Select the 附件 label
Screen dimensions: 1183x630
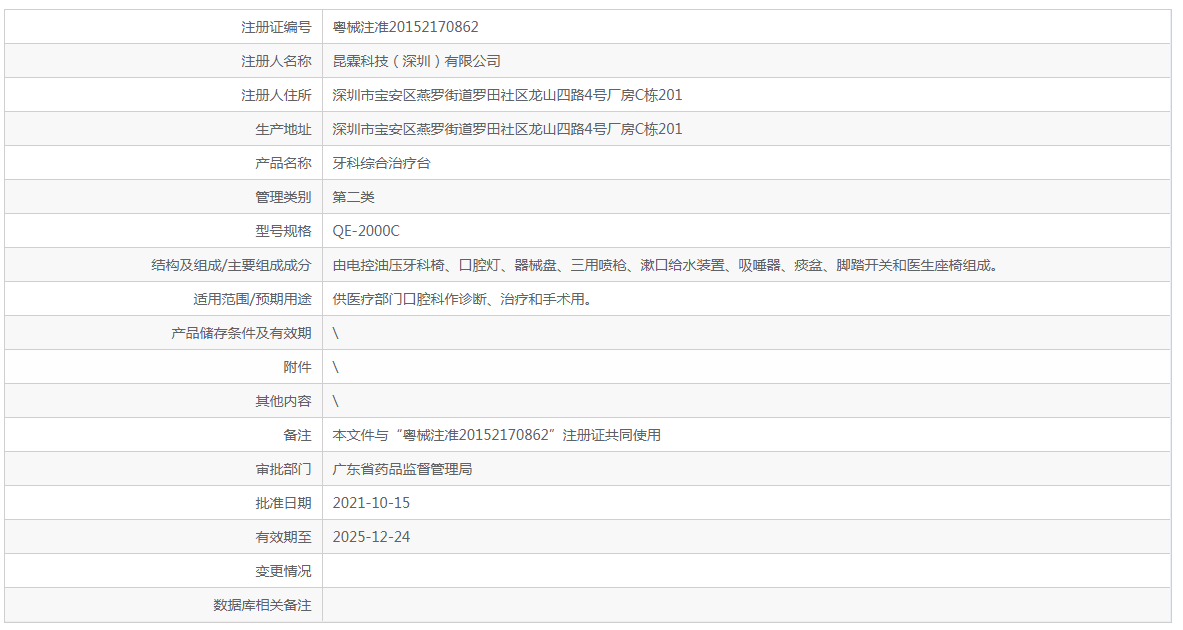tap(297, 367)
